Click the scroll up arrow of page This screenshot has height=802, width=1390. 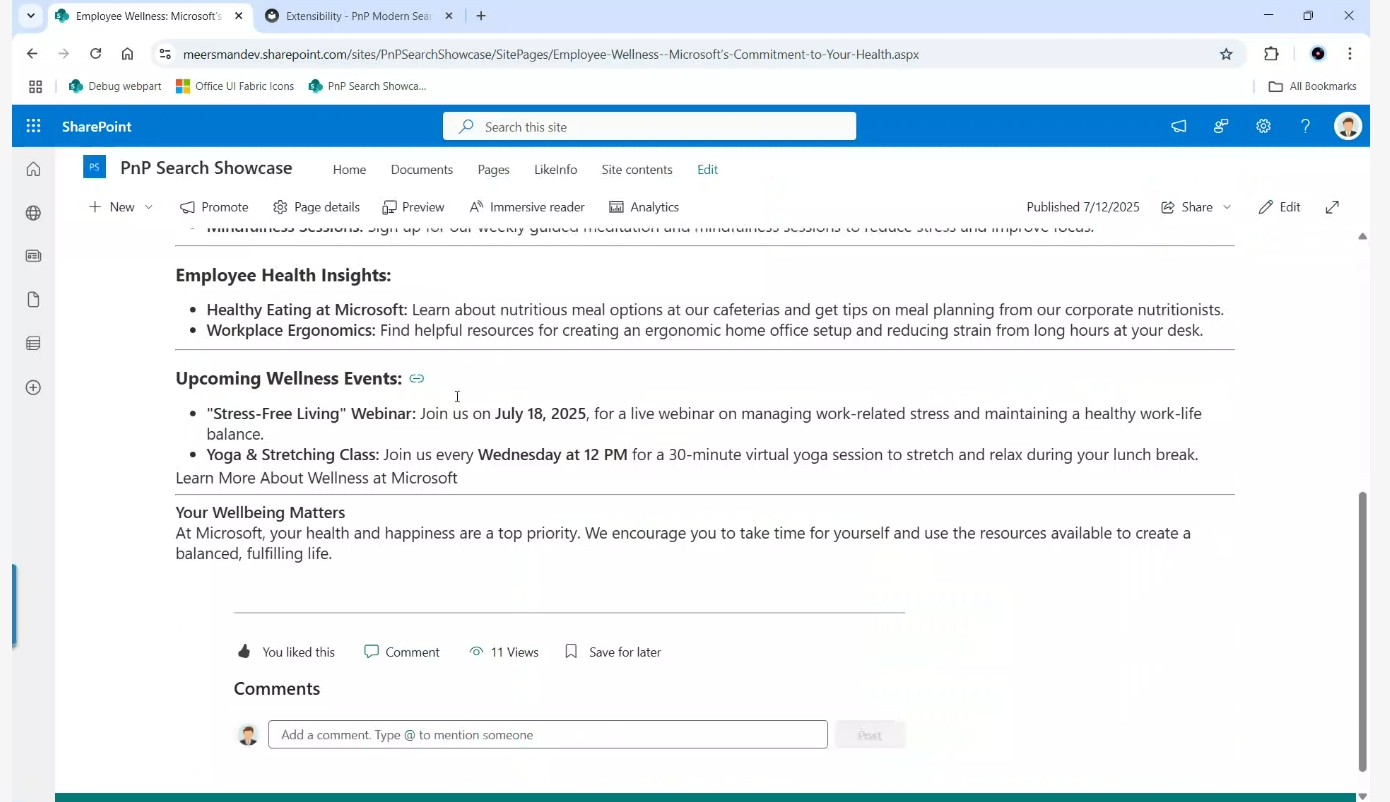(x=1362, y=237)
